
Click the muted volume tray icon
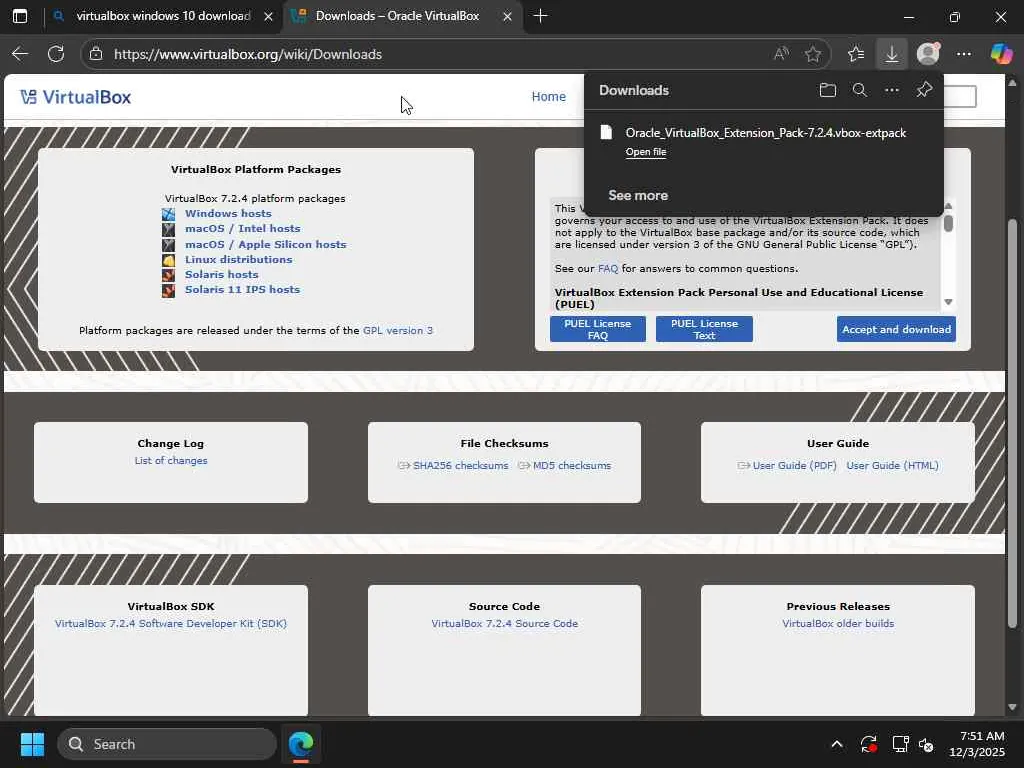pyautogui.click(x=926, y=744)
